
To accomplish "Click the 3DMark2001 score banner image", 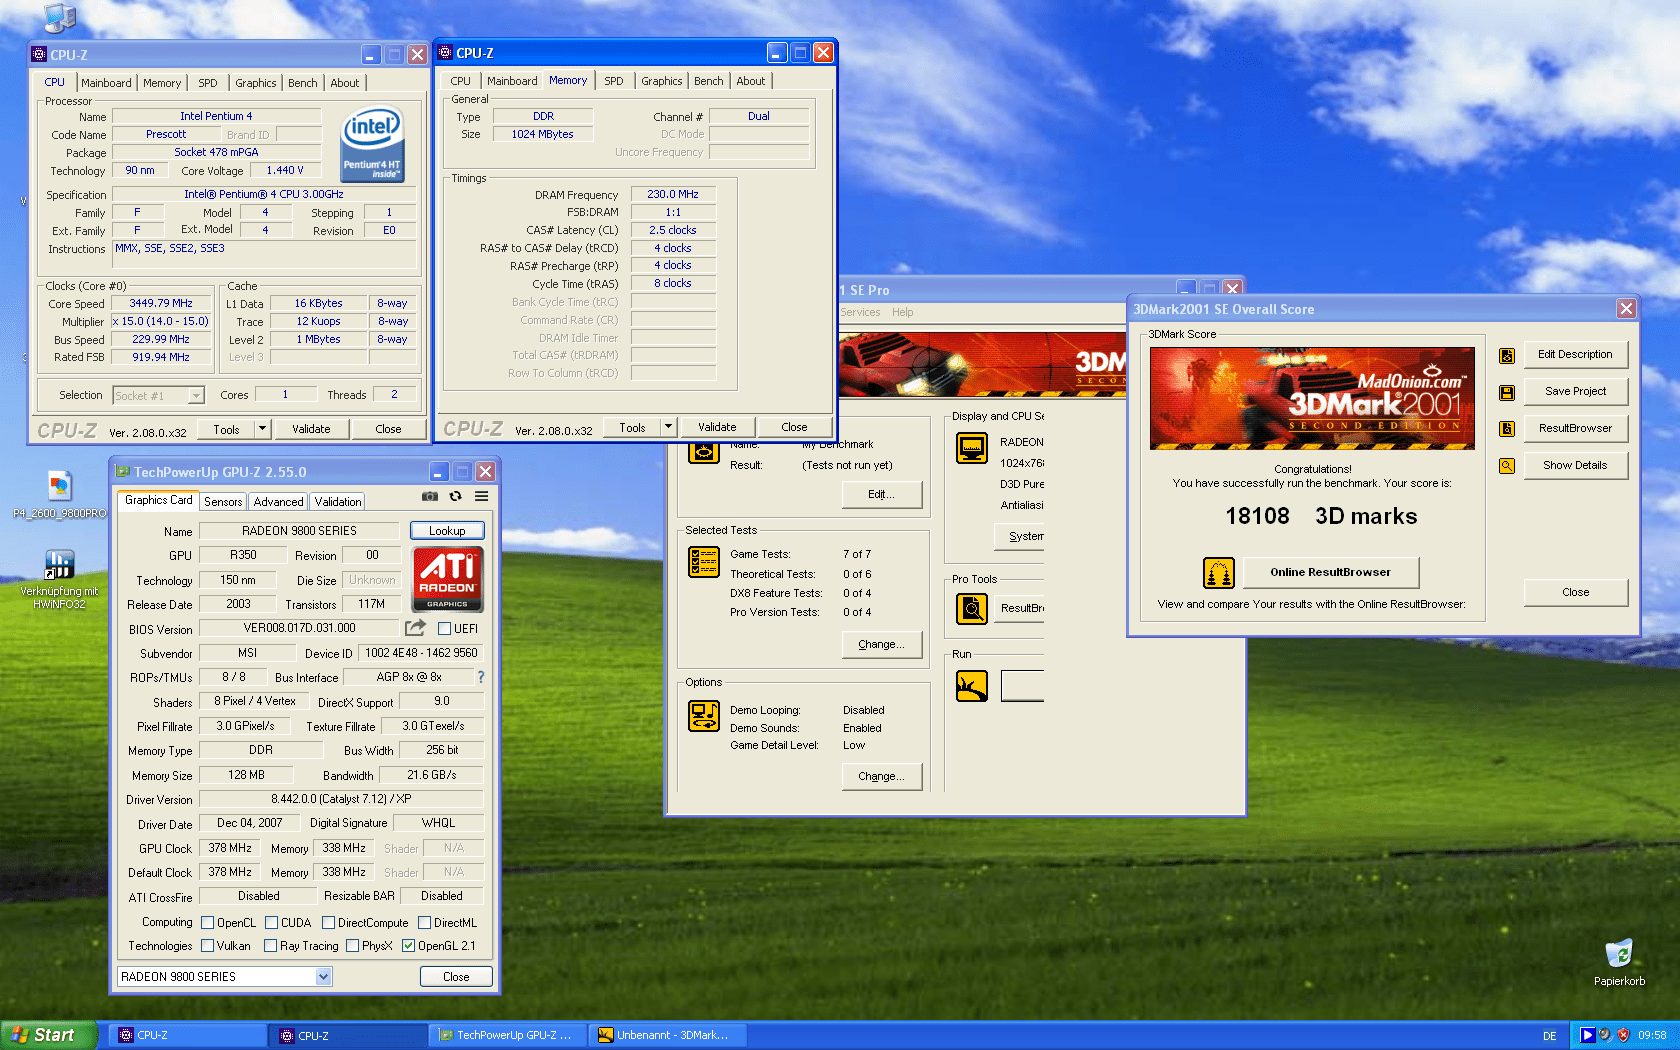I will pos(1312,398).
